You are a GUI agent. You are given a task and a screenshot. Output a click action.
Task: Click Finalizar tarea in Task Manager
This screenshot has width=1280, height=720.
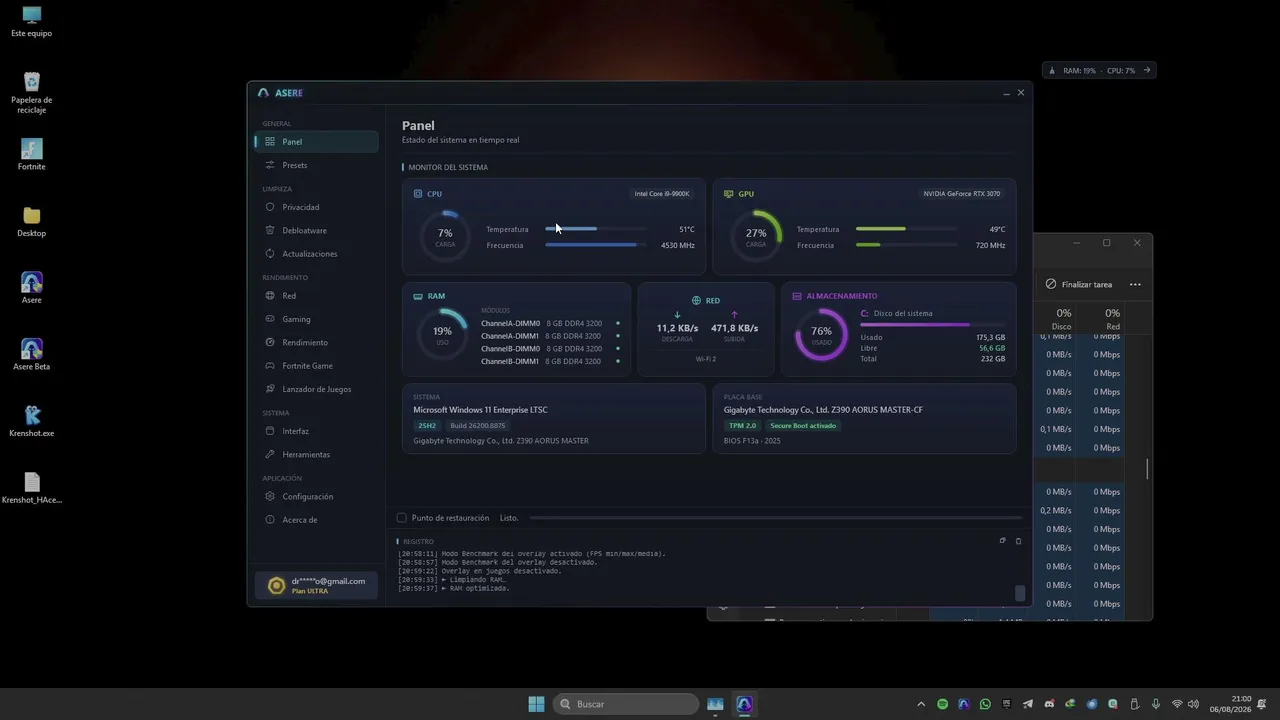(1079, 284)
